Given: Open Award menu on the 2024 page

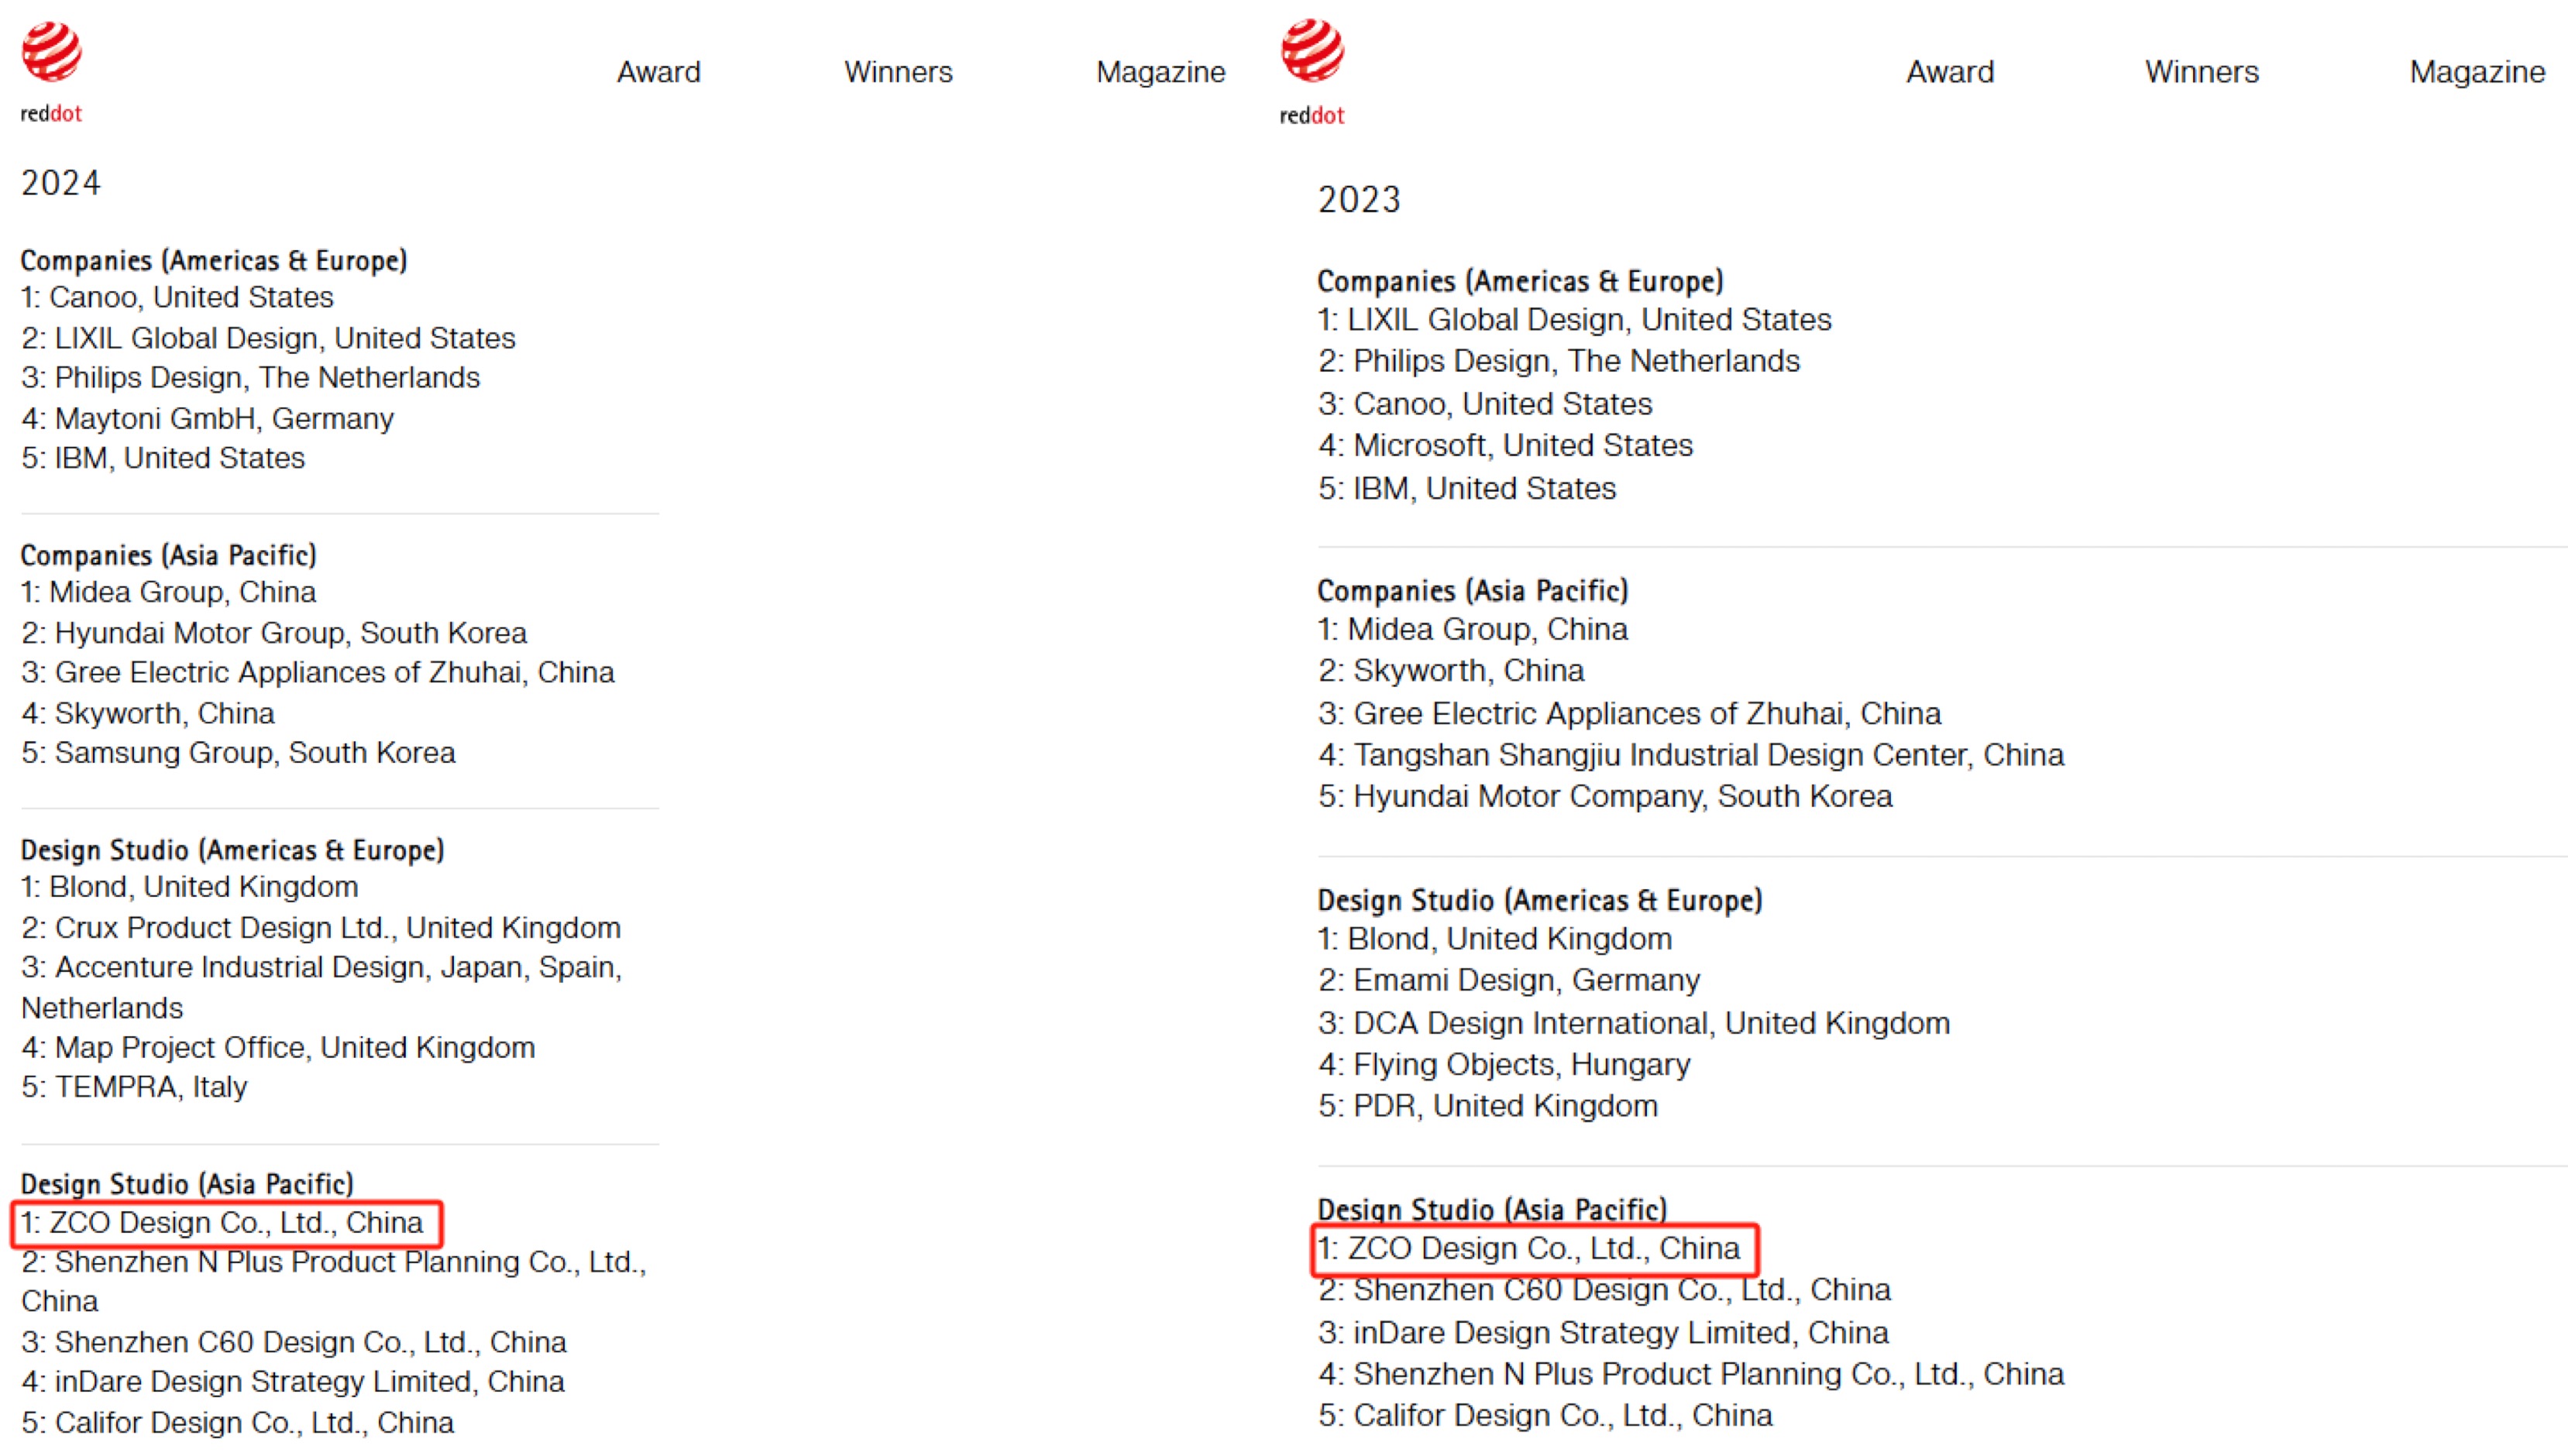Looking at the screenshot, I should point(658,72).
